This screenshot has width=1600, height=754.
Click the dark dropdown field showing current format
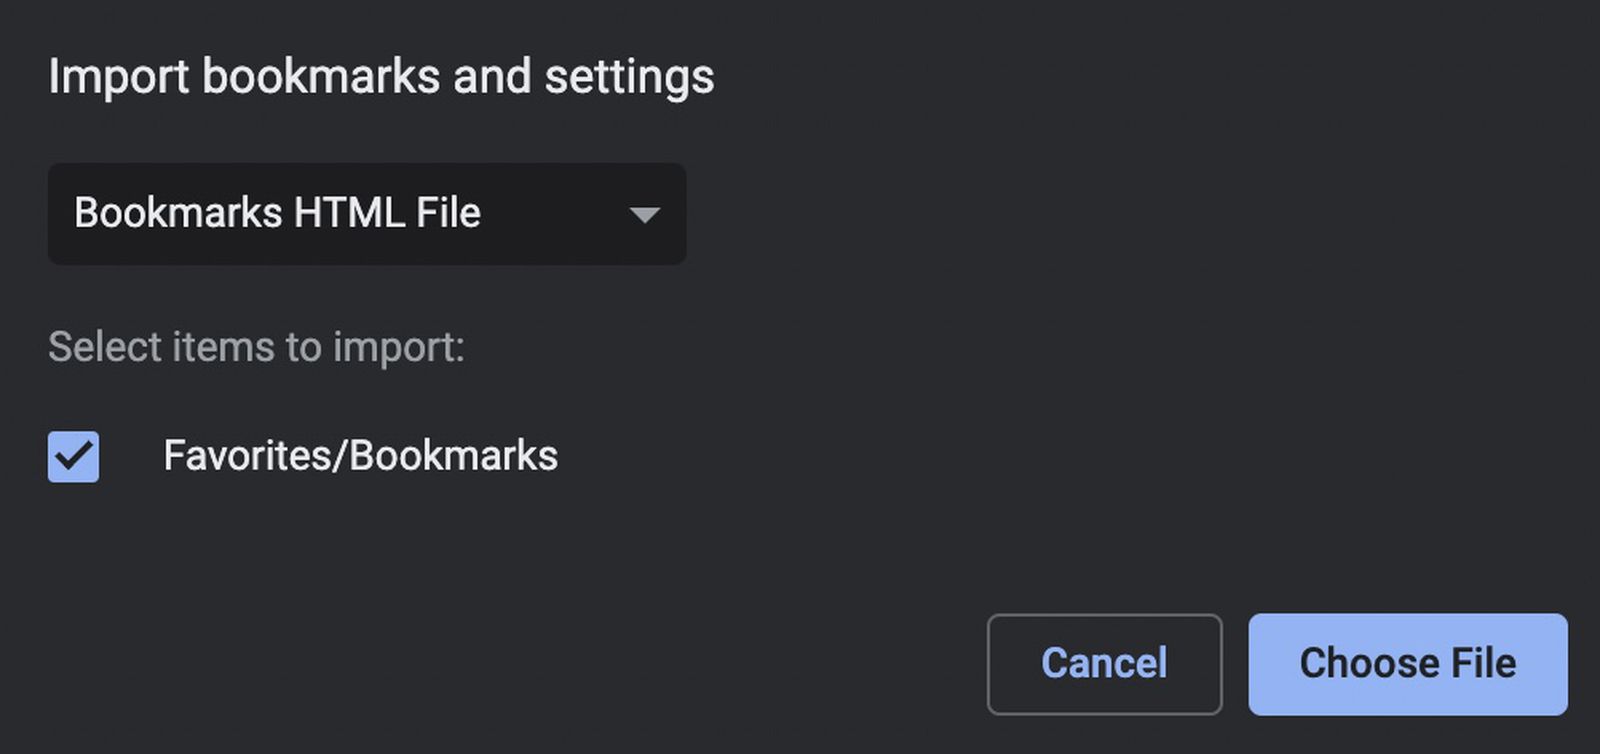click(366, 214)
